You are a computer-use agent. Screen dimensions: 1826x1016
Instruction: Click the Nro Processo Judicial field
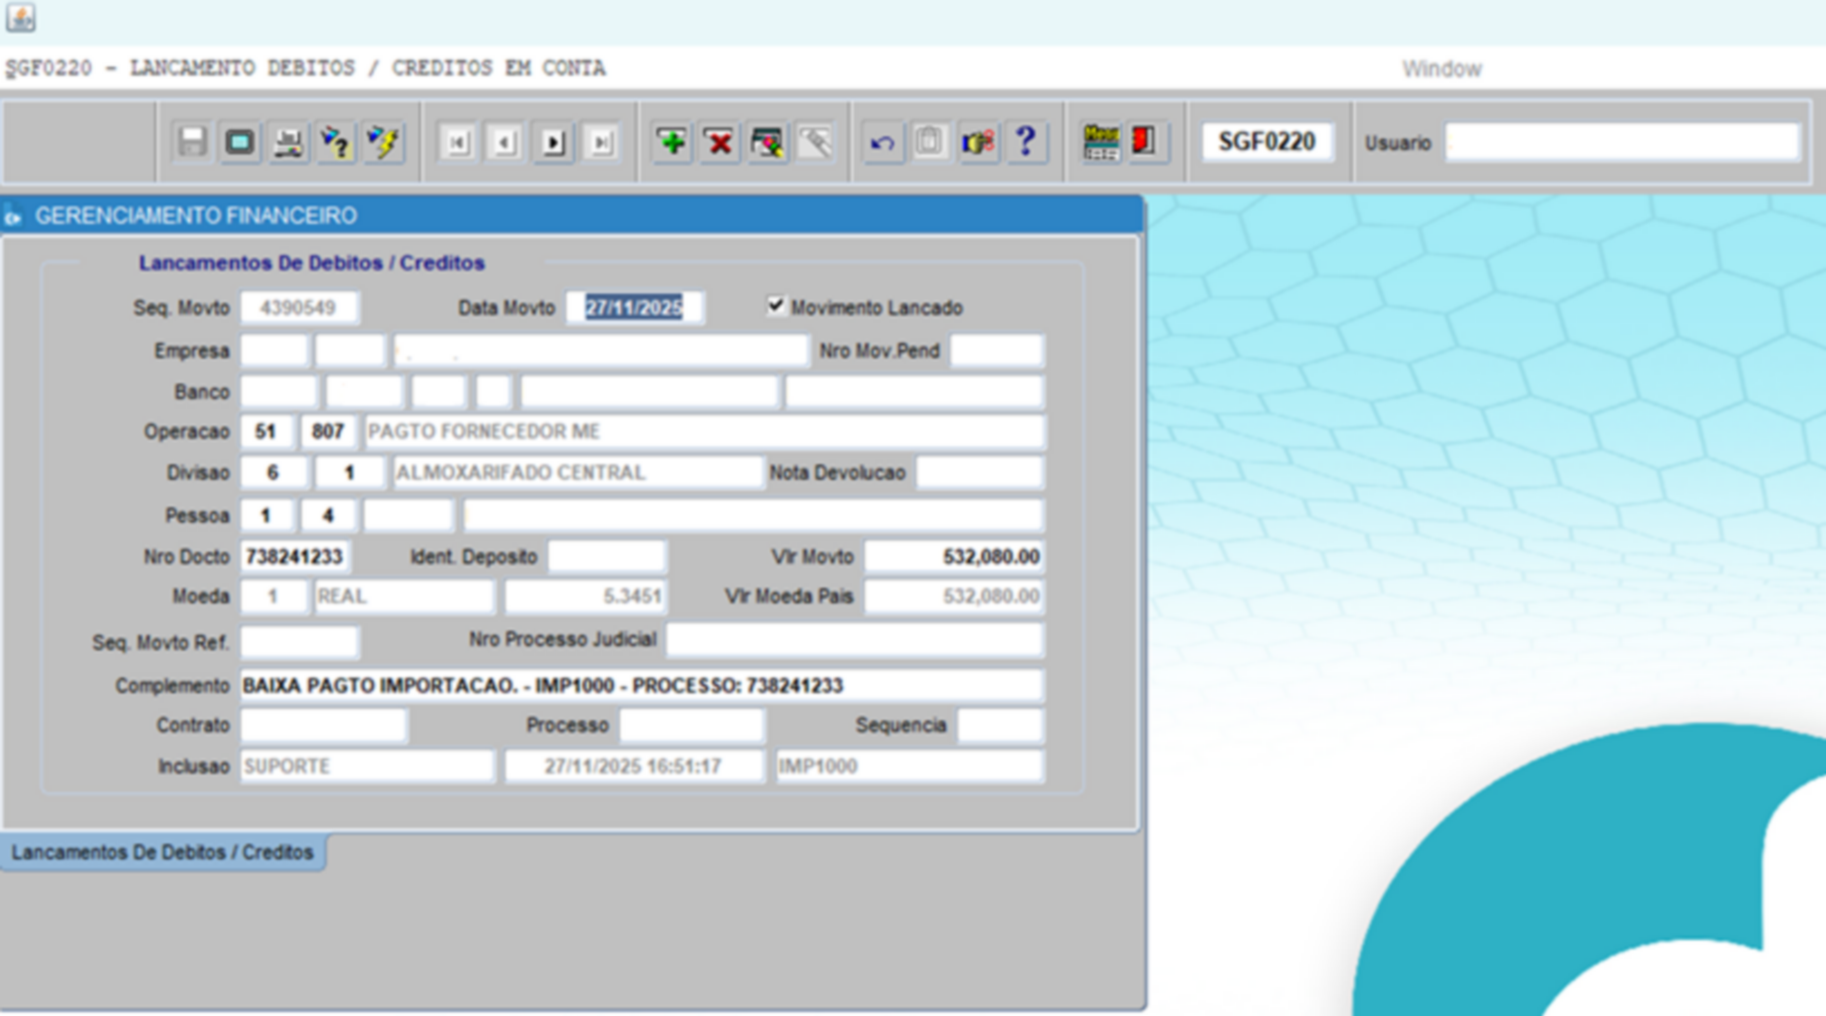point(855,640)
